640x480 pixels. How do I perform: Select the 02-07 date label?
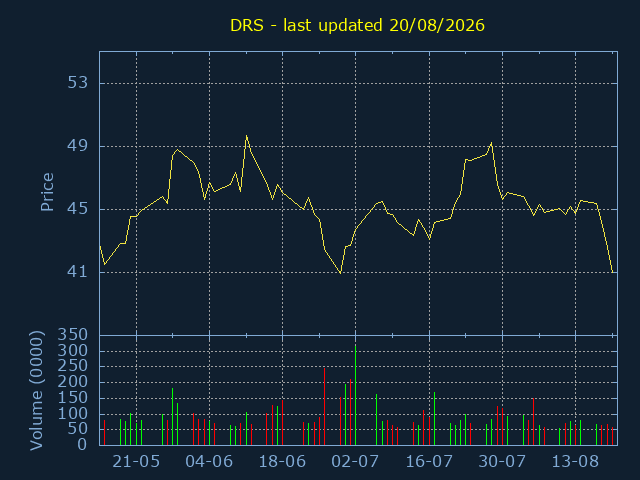pyautogui.click(x=355, y=462)
